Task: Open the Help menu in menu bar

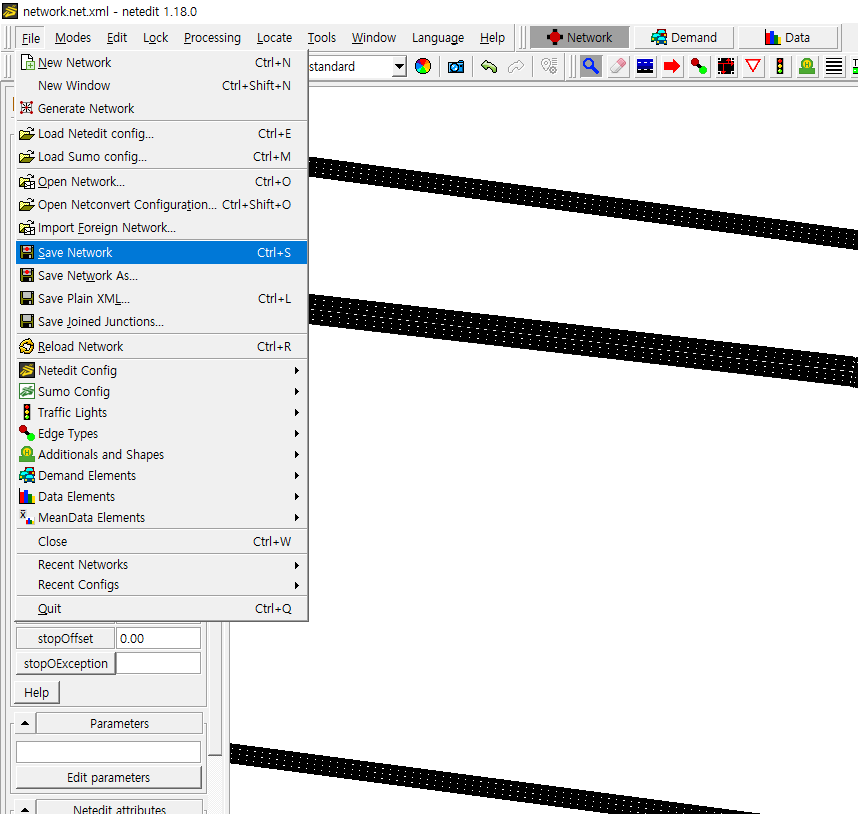Action: [x=492, y=38]
